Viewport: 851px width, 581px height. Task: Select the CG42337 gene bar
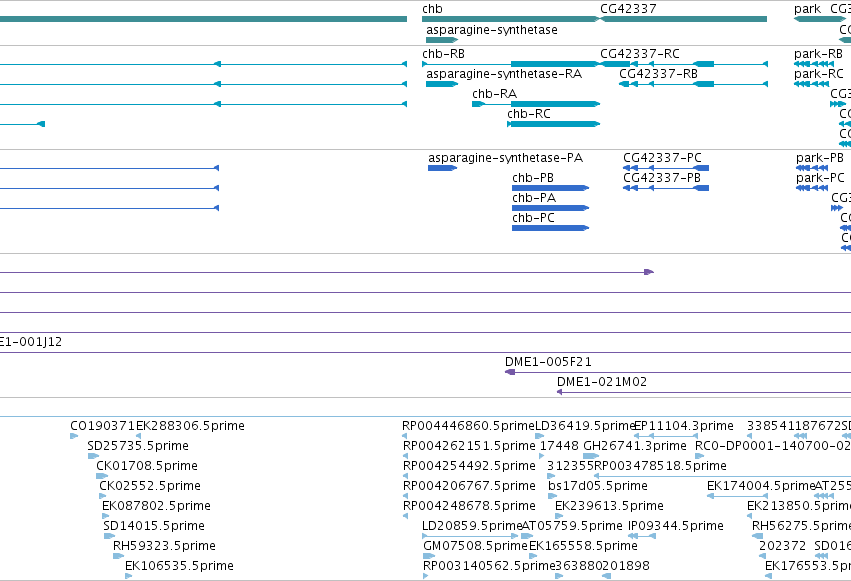click(x=683, y=19)
